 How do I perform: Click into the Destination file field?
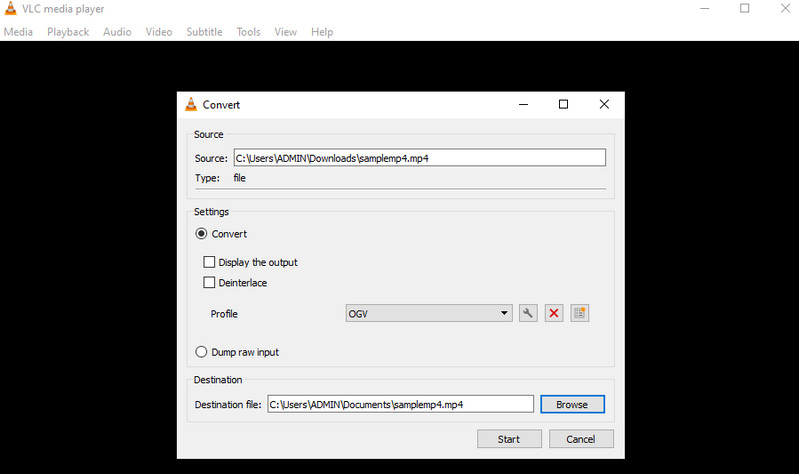[x=401, y=404]
